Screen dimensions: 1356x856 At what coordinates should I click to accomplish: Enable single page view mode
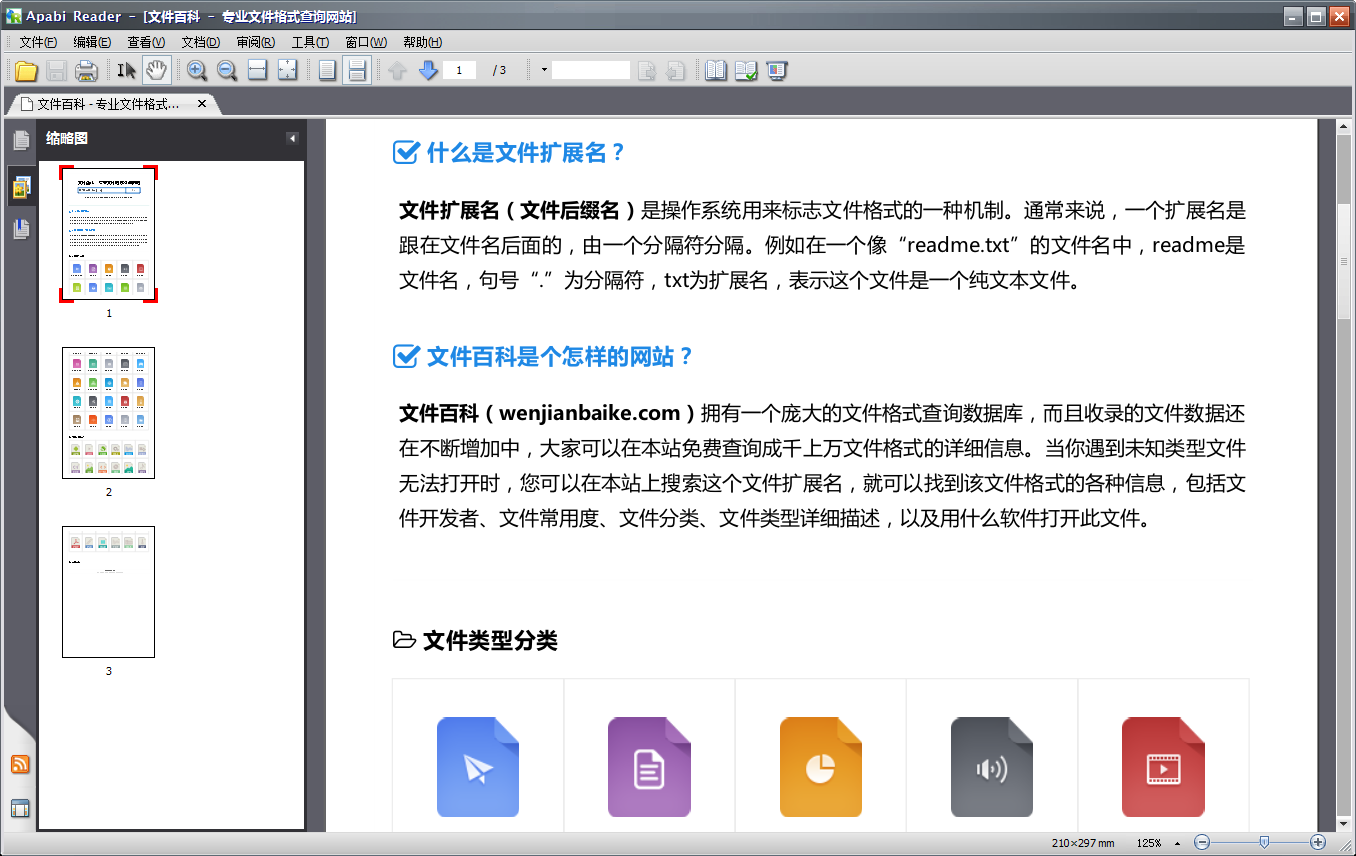point(327,70)
